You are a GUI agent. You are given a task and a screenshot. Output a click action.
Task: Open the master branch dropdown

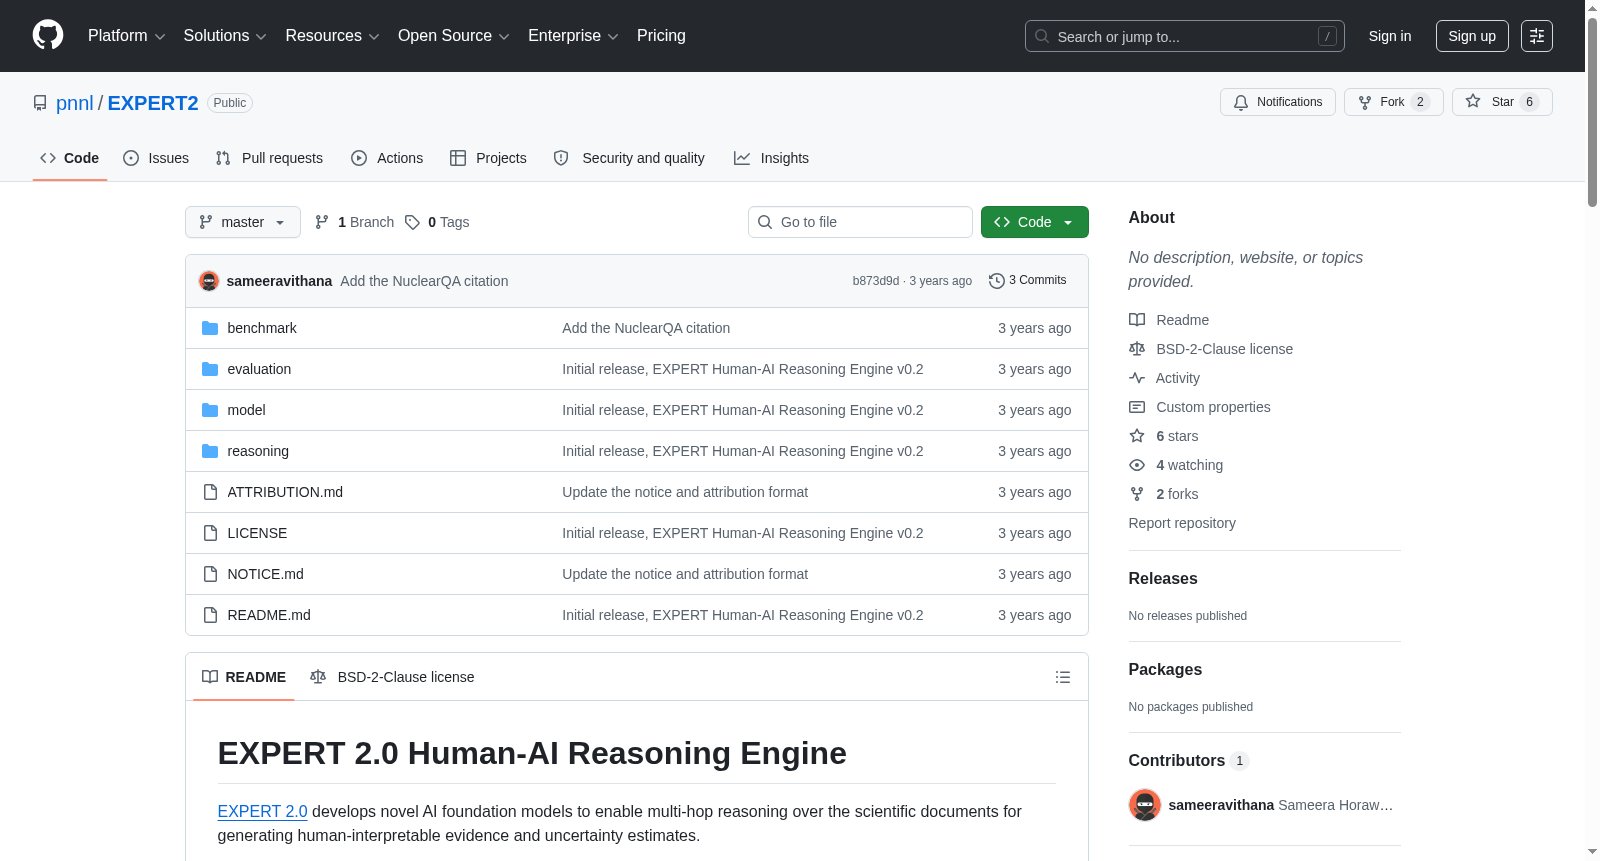243,222
